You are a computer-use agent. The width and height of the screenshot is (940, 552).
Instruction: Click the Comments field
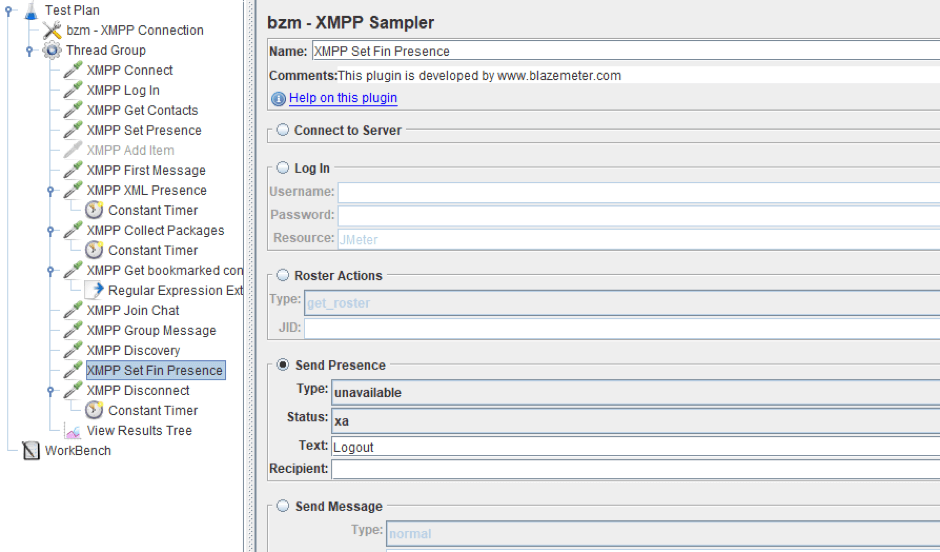(x=638, y=75)
